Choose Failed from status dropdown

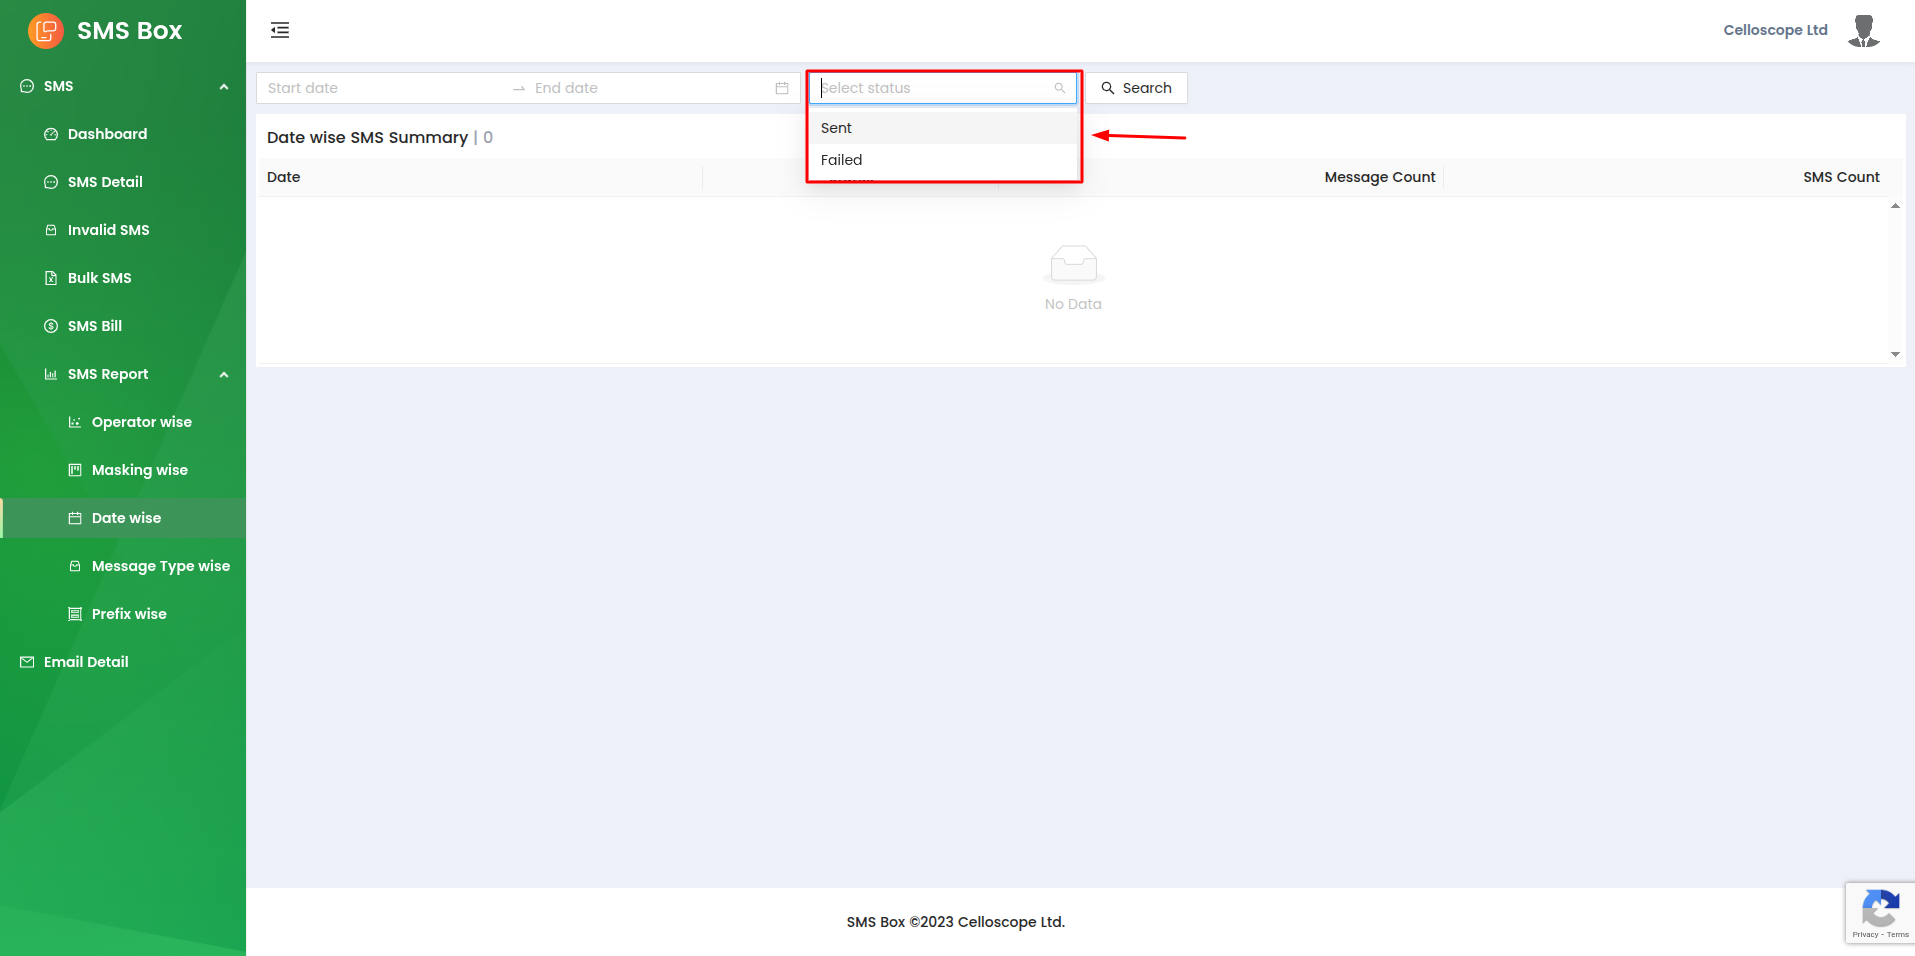[x=842, y=160]
